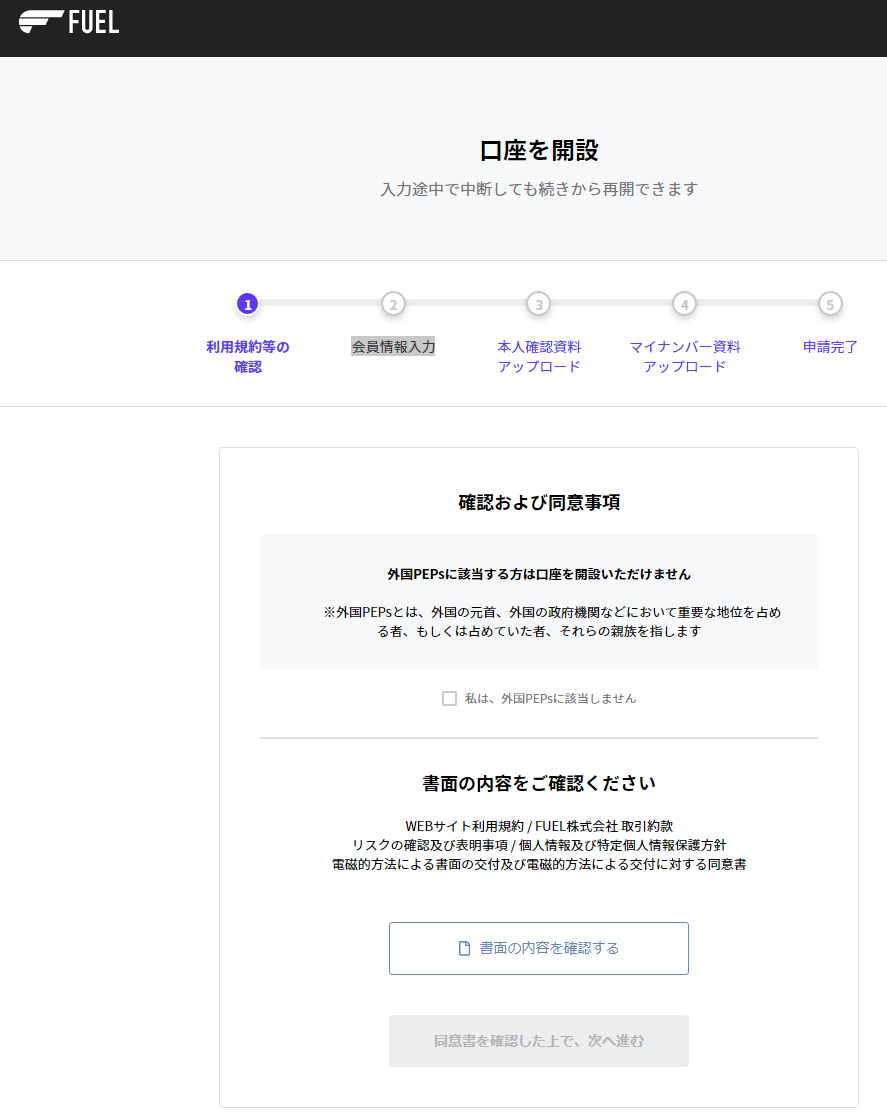This screenshot has height=1118, width=887.
Task: Open the 本人確認資料アップロード step label
Action: 539,357
